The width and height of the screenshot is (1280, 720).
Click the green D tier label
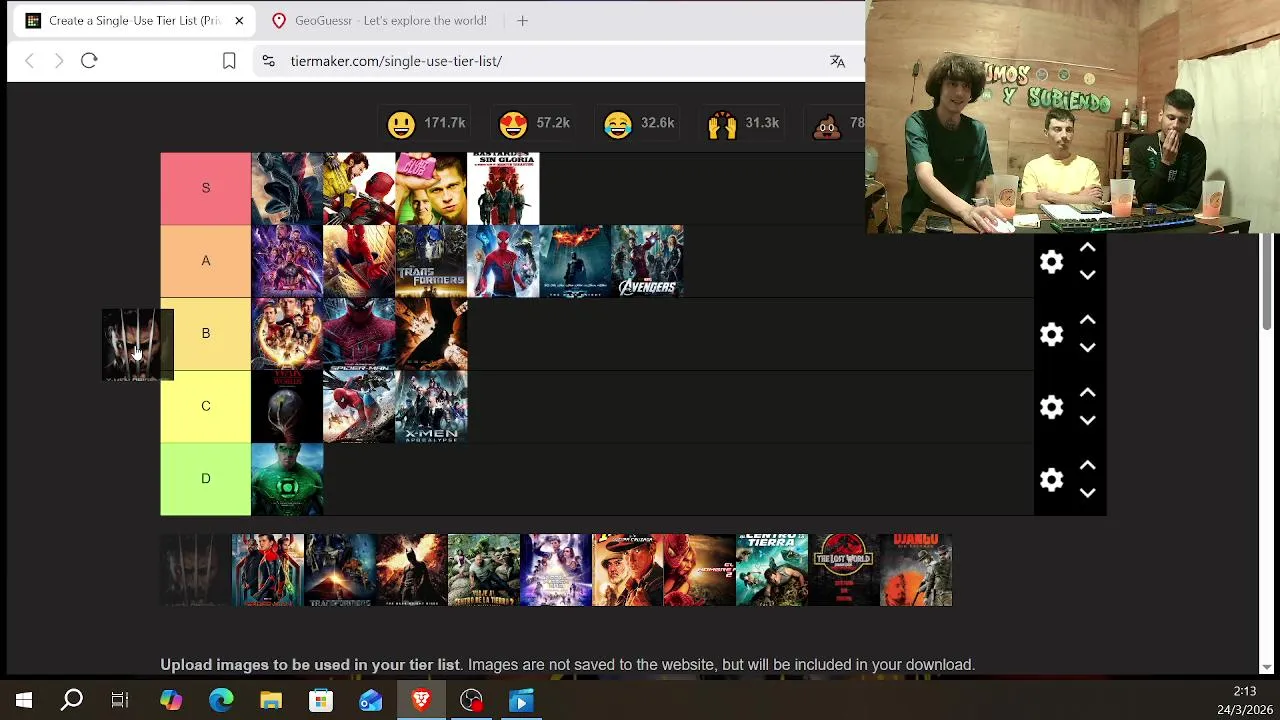205,479
